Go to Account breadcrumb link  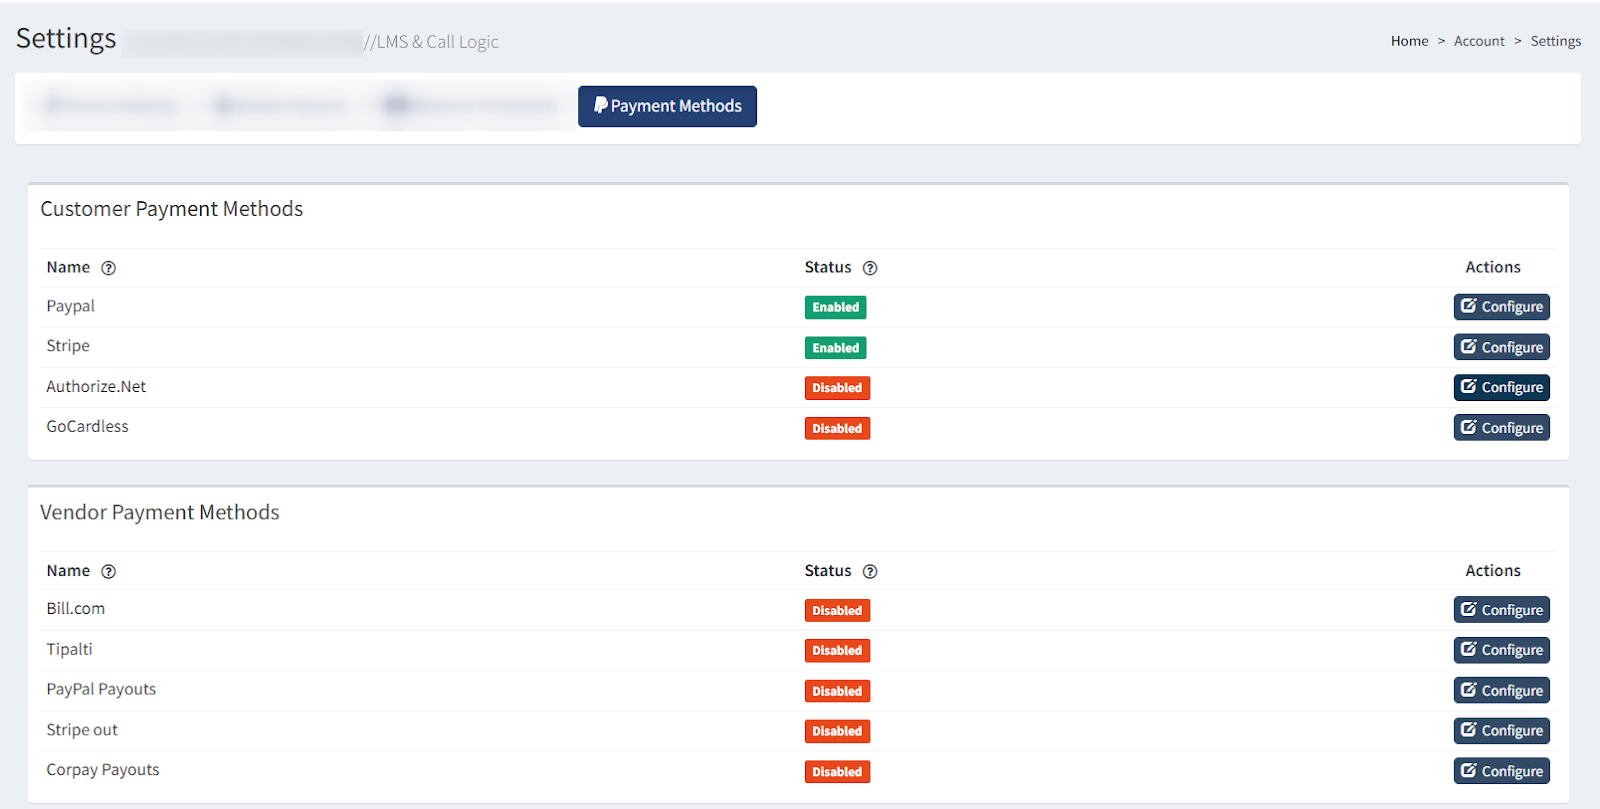point(1479,41)
